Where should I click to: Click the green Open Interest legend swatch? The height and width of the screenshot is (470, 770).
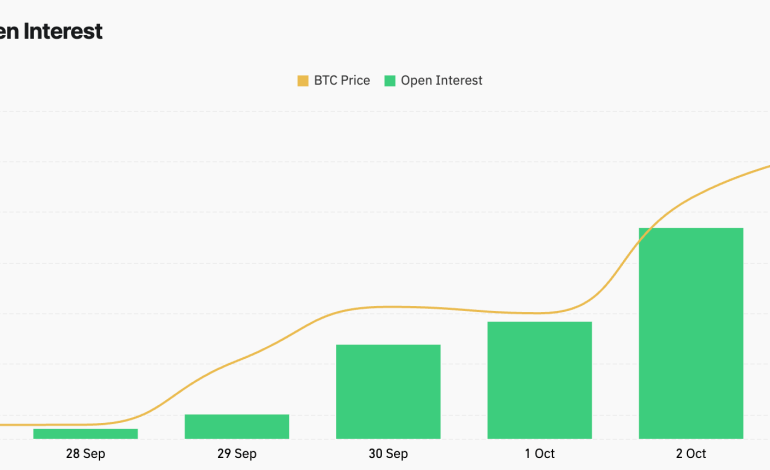pyautogui.click(x=391, y=80)
